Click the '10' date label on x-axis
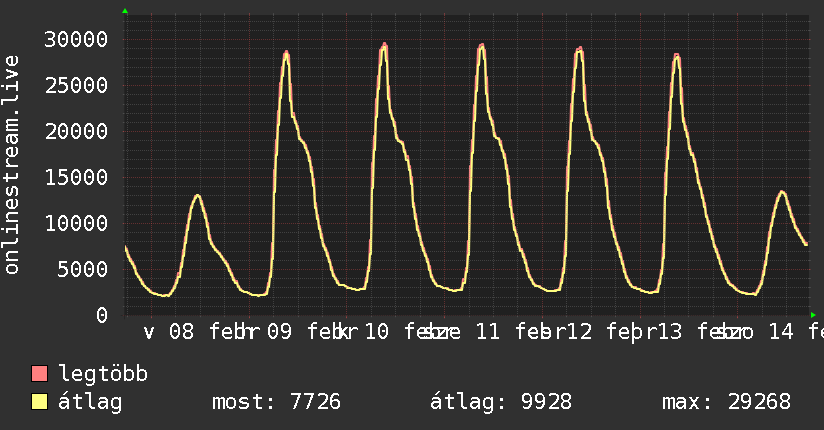Screen dimensions: 824x430 coord(377,332)
